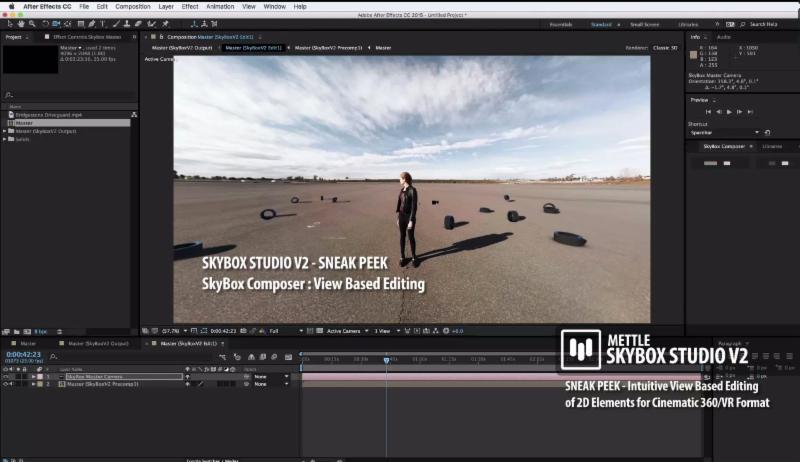
Task: Switch to the Audio panel tab
Action: click(x=723, y=36)
